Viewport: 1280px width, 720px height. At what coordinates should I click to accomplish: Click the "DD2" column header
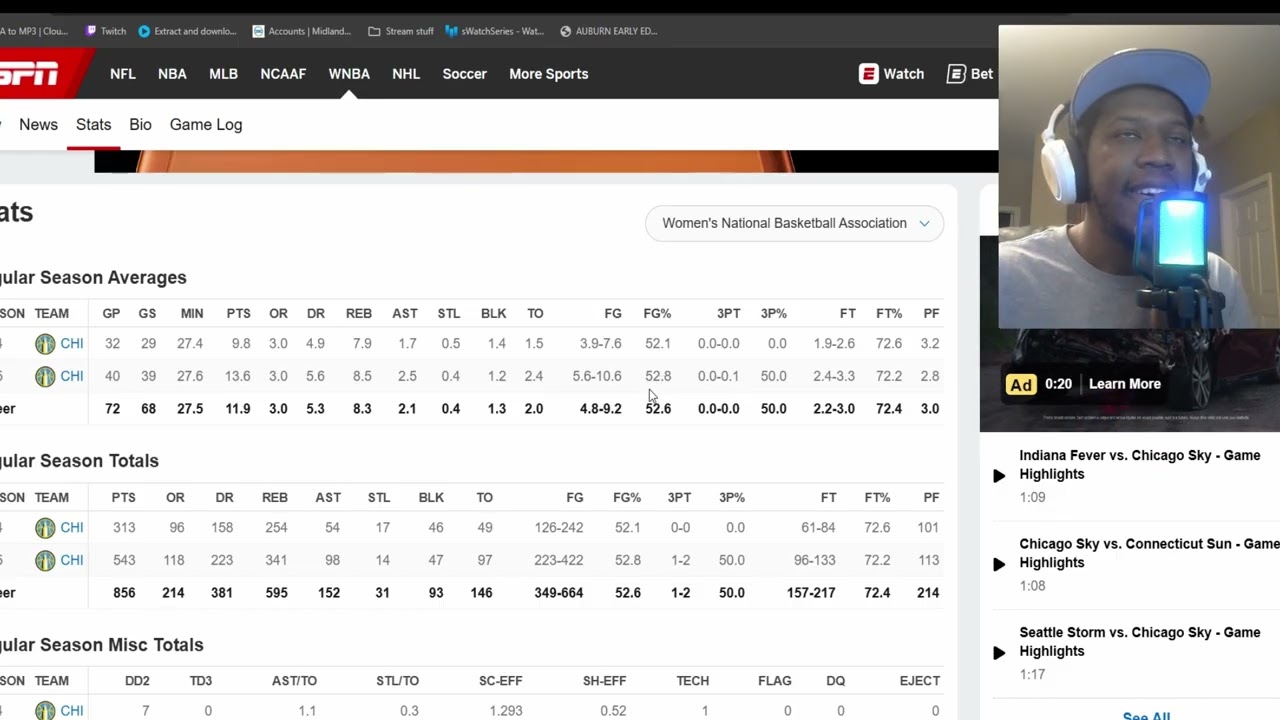click(x=137, y=681)
